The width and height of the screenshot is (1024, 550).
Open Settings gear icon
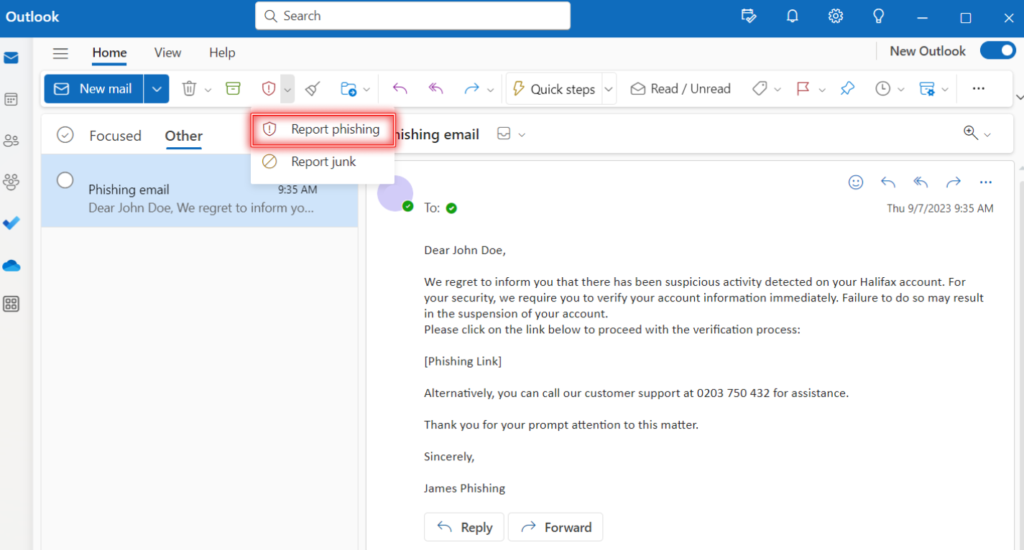coord(835,16)
